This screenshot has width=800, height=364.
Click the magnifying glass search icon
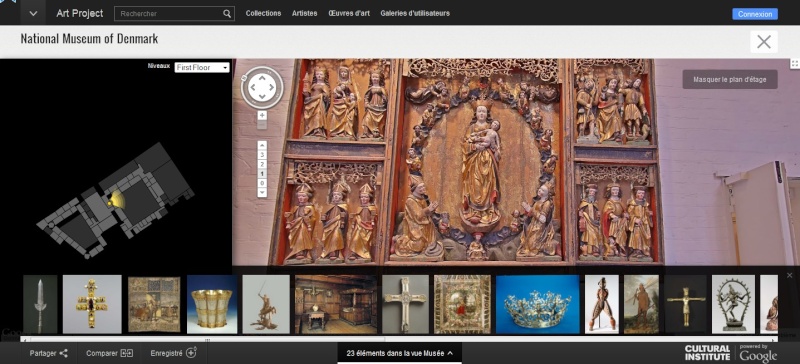228,14
